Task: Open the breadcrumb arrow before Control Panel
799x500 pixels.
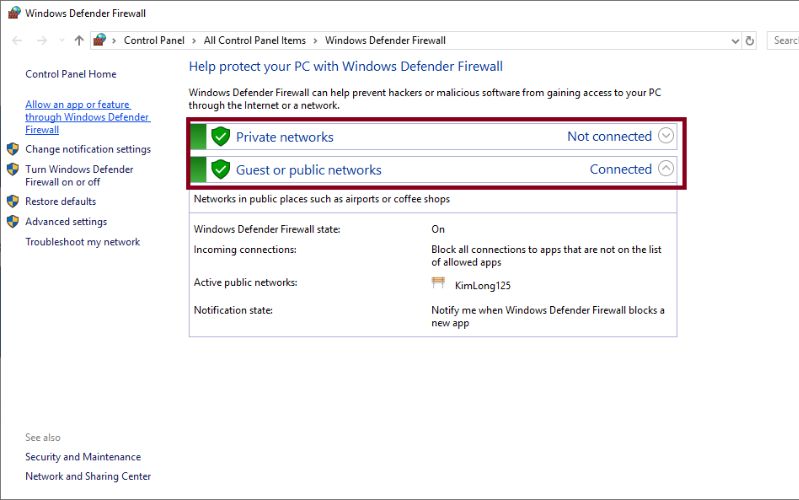Action: point(114,41)
